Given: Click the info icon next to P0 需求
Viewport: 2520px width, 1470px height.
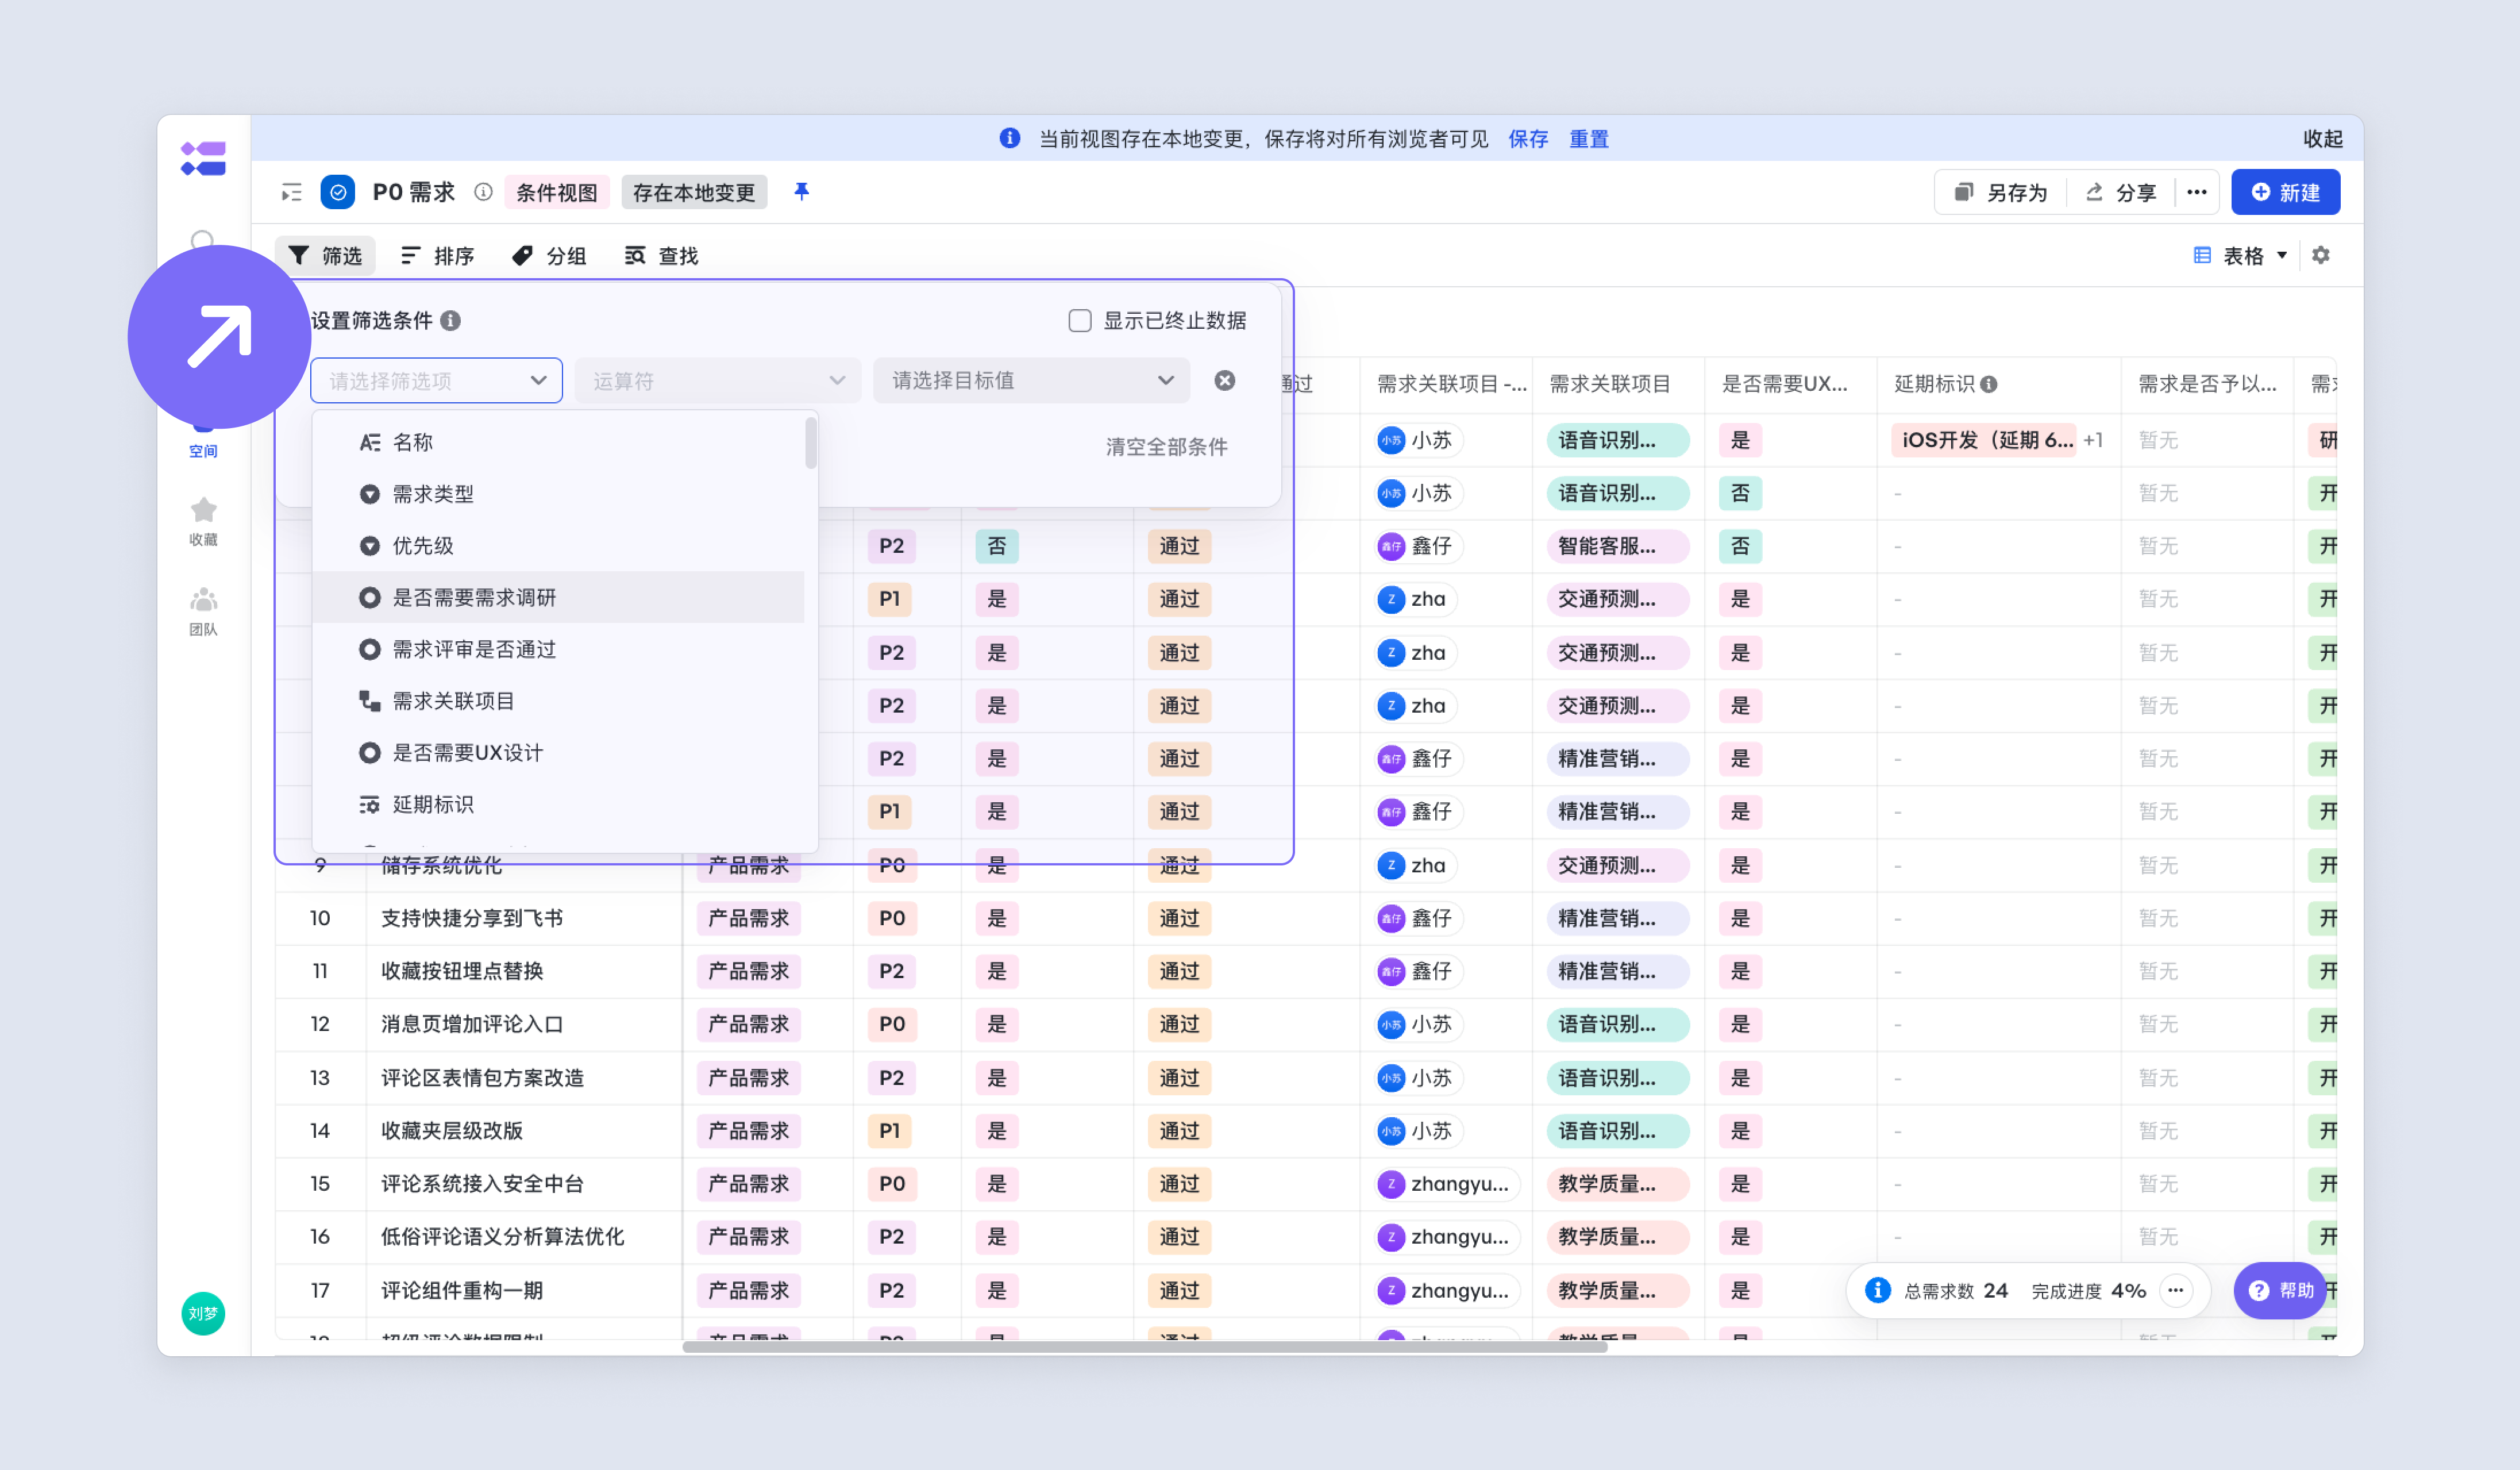Looking at the screenshot, I should [x=483, y=192].
